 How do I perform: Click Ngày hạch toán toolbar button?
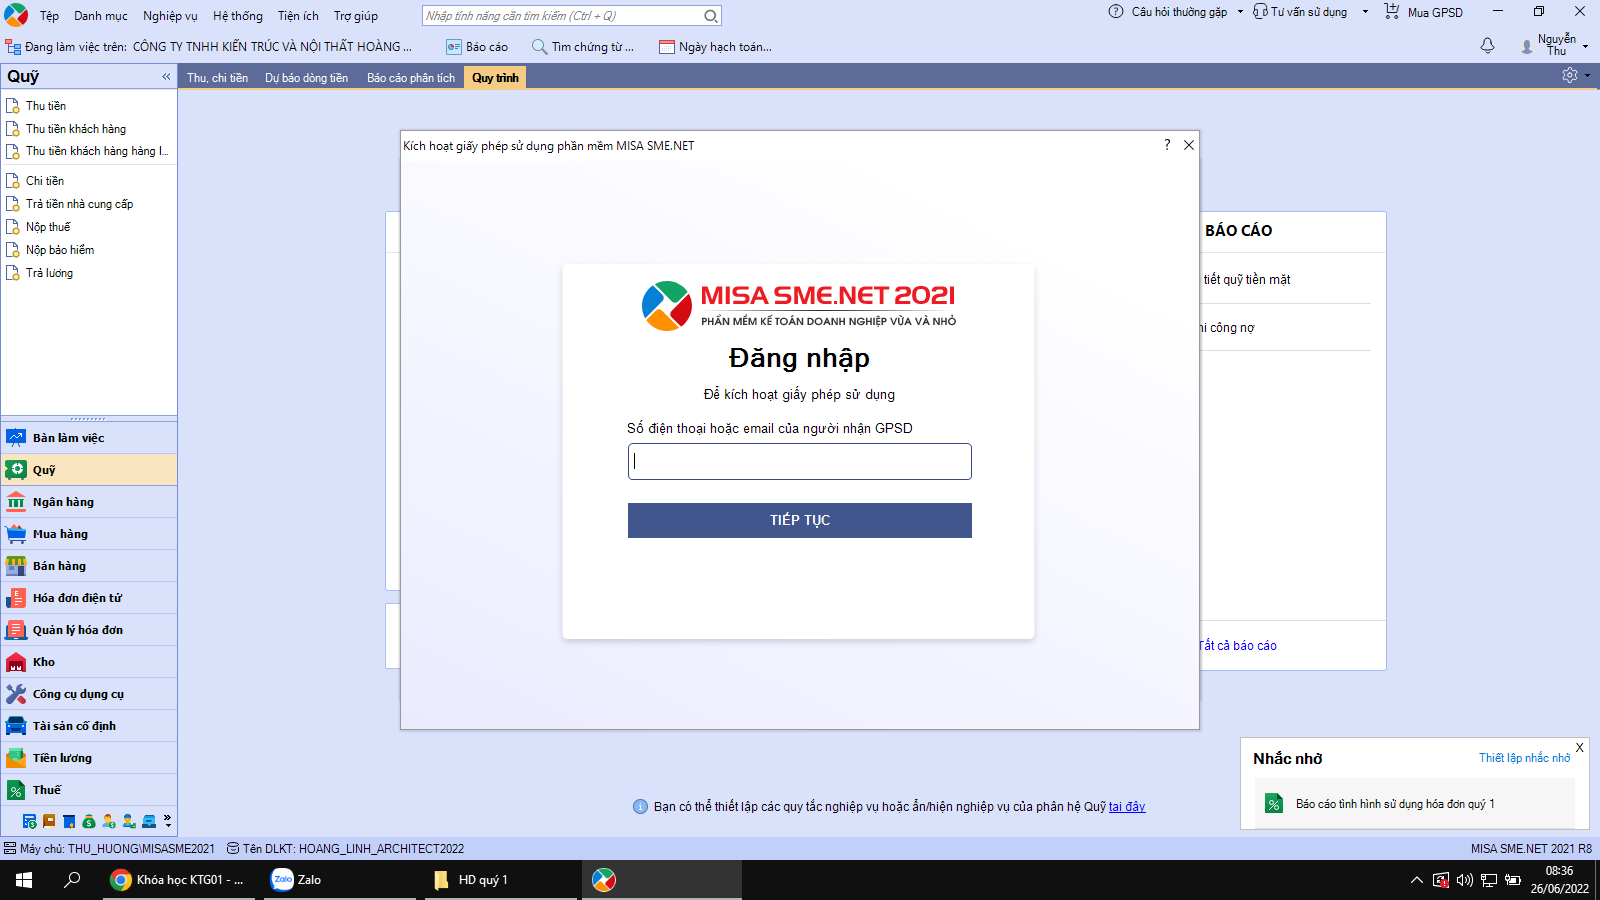[716, 47]
